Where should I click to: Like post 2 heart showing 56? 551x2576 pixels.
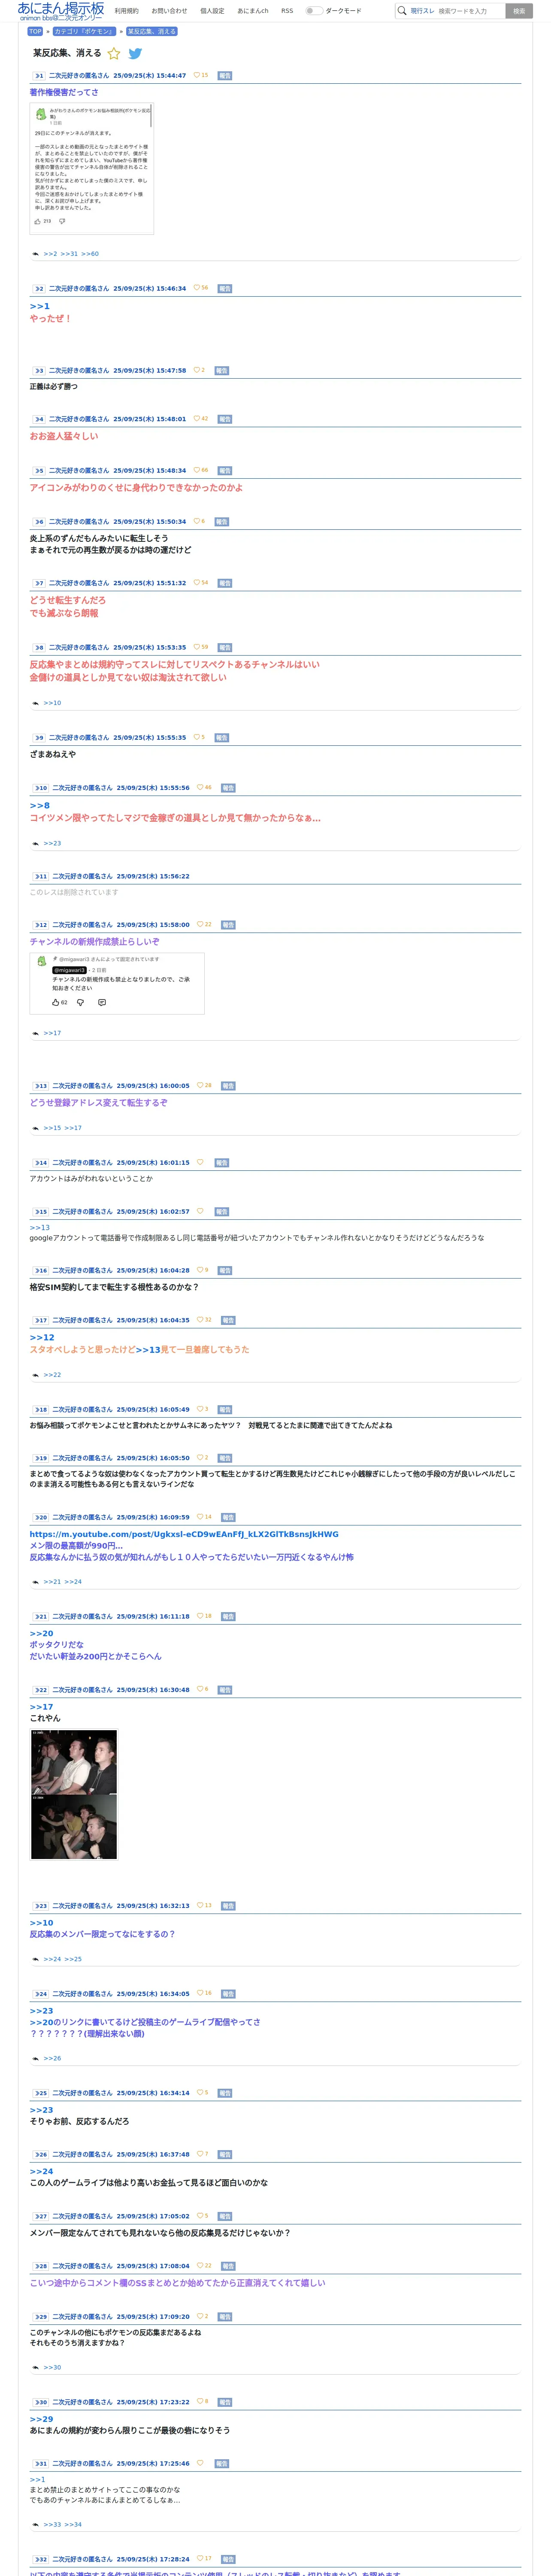(x=197, y=288)
